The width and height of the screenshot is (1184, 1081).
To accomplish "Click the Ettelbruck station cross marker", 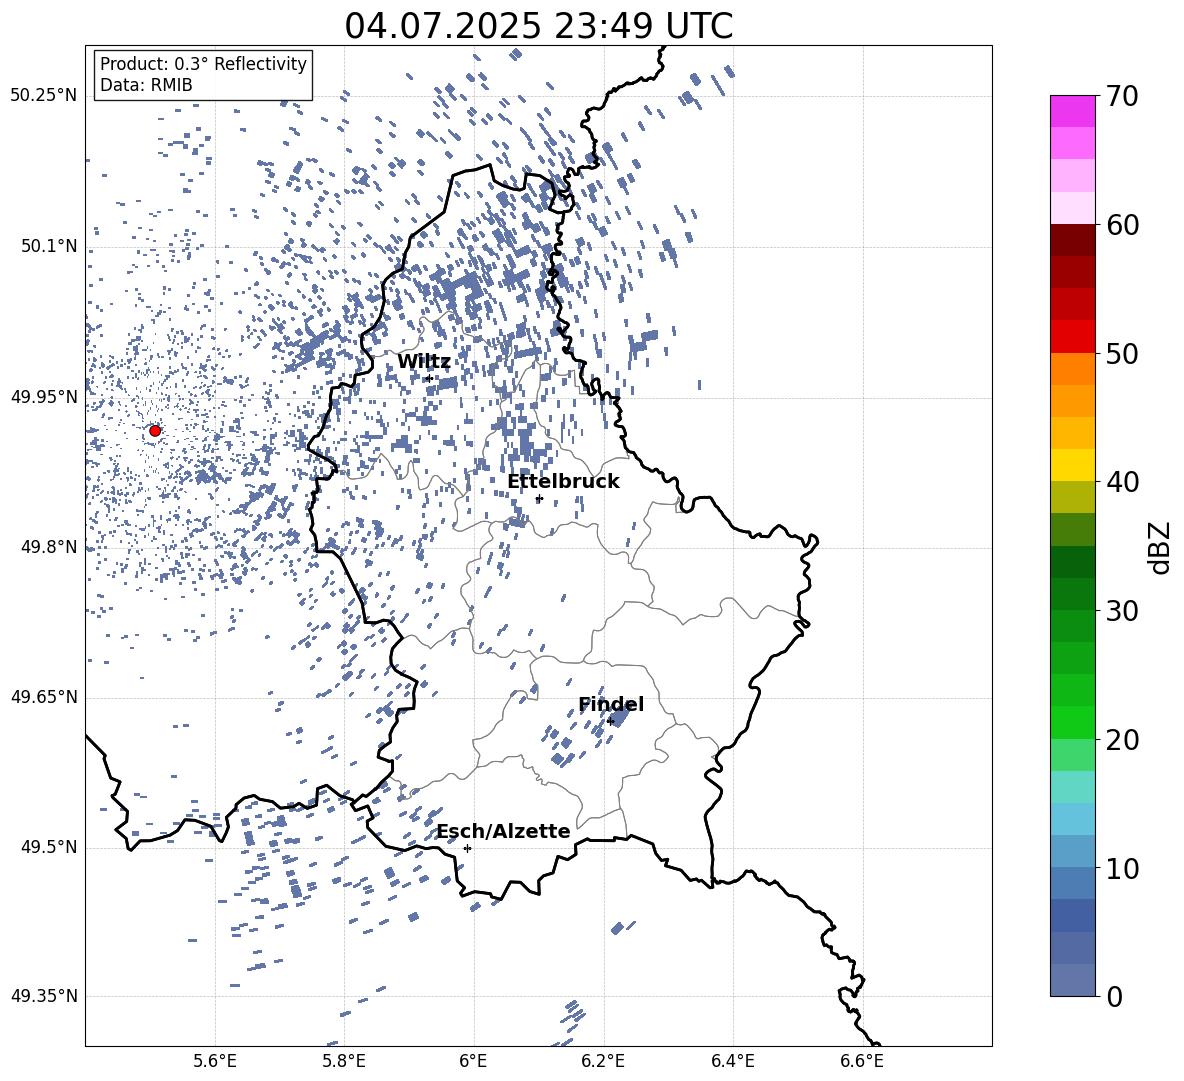I will (x=539, y=499).
